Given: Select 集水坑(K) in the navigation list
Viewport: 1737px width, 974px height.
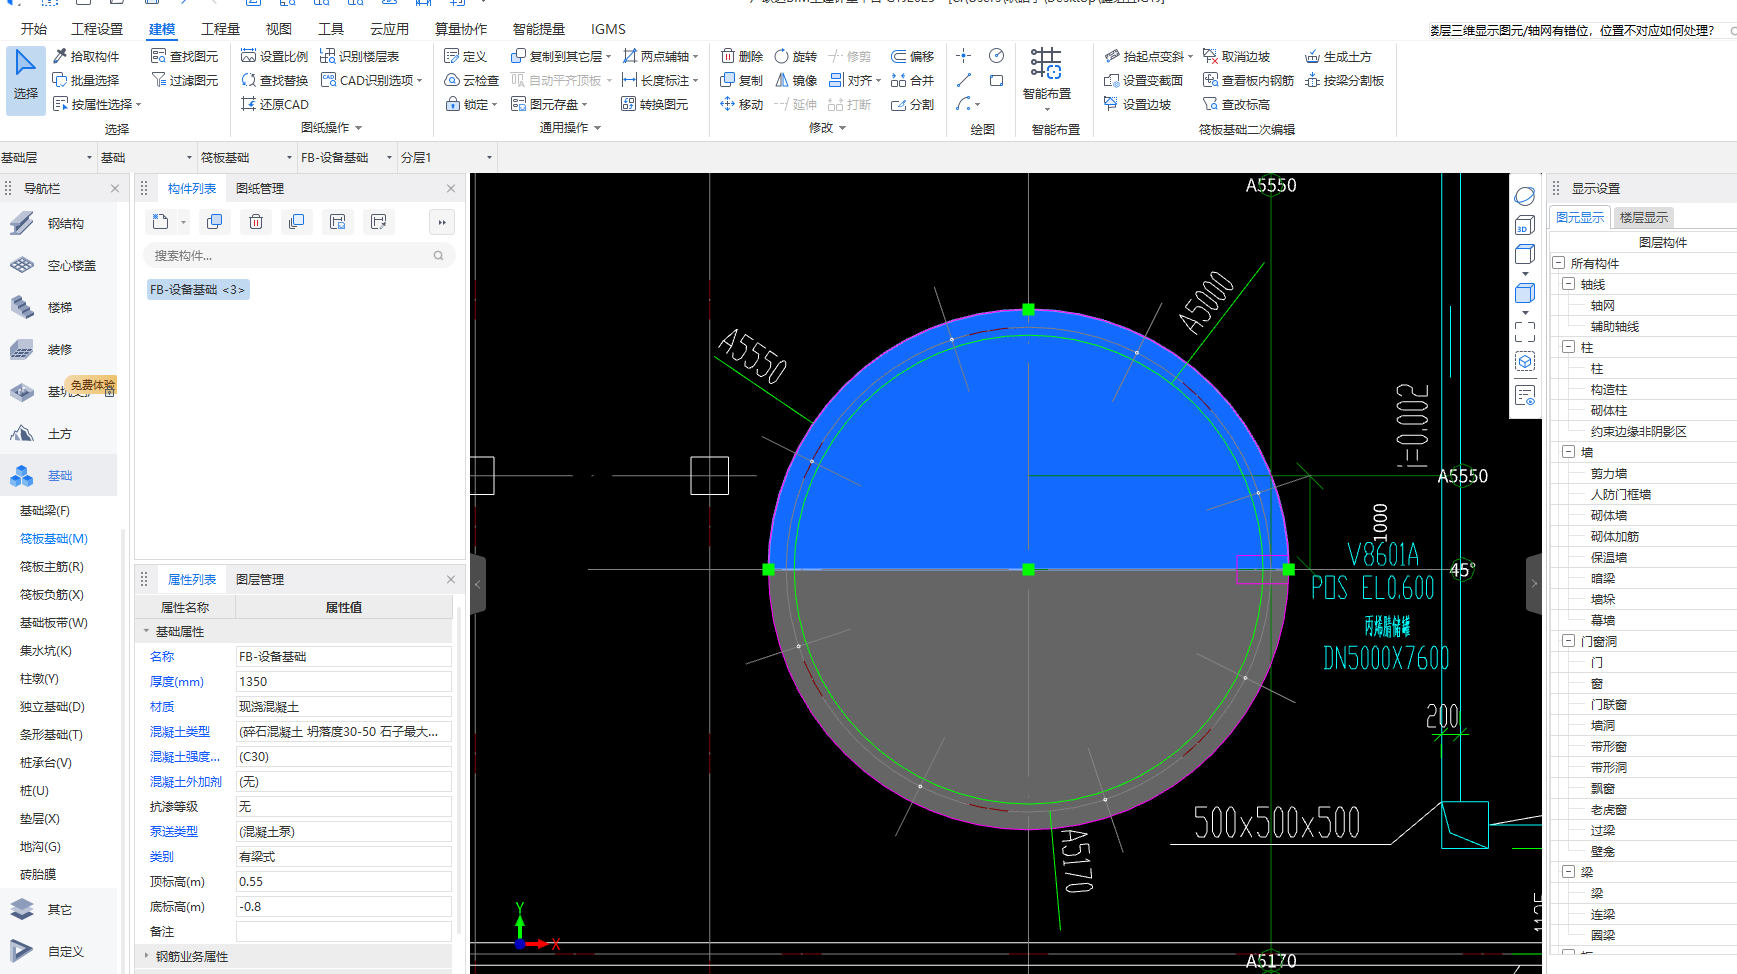Looking at the screenshot, I should [46, 650].
